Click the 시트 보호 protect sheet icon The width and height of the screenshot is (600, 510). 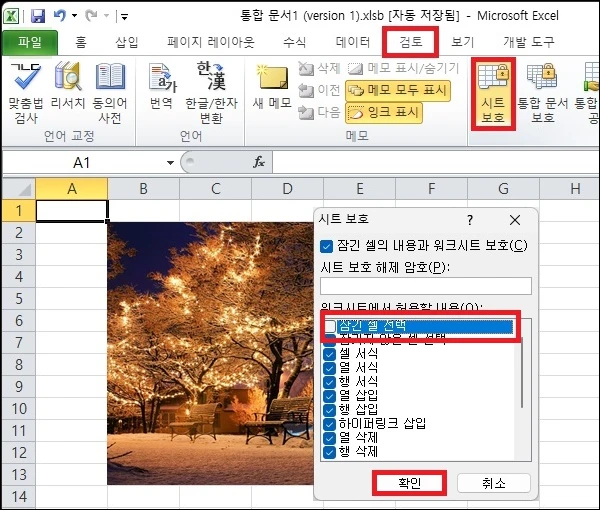pos(493,94)
